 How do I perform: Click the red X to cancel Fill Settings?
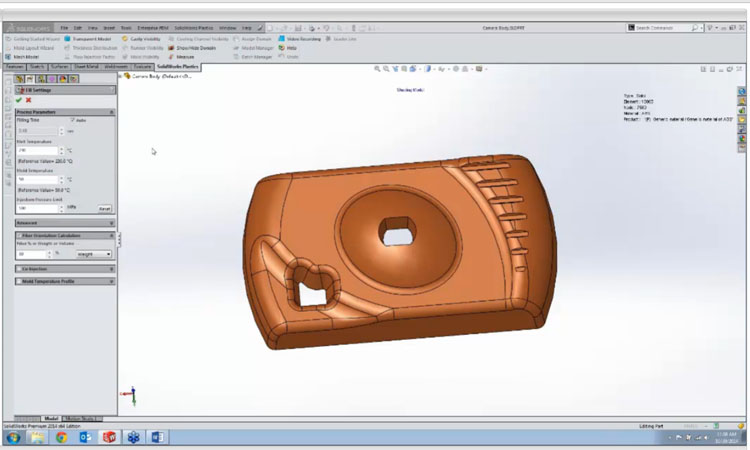point(28,100)
